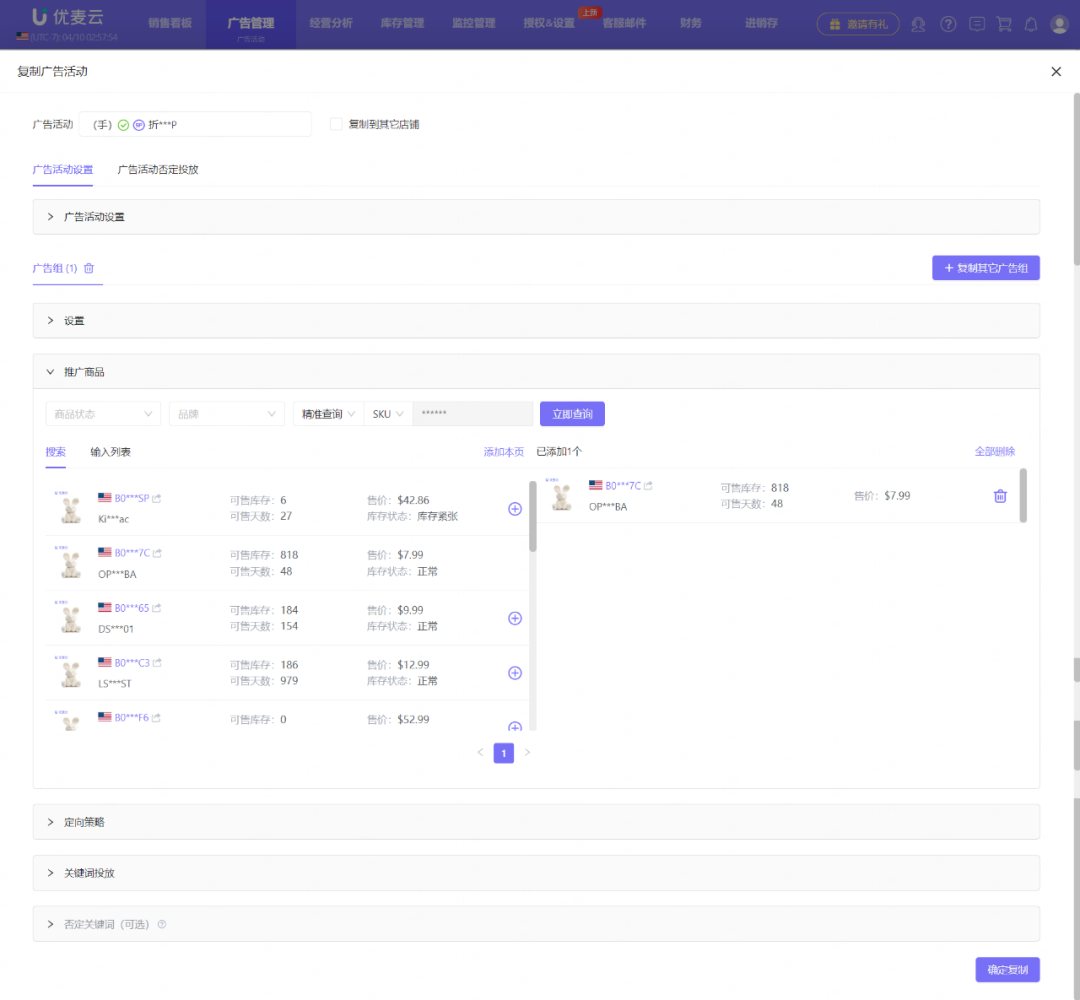Screen dimensions: 1080x1000
Task: Add product B0***C3 with plus icon
Action: click(x=515, y=673)
